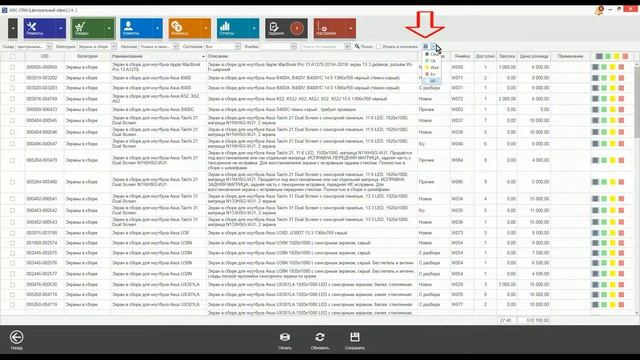Sort by the Примечание column header

[x=570, y=56]
